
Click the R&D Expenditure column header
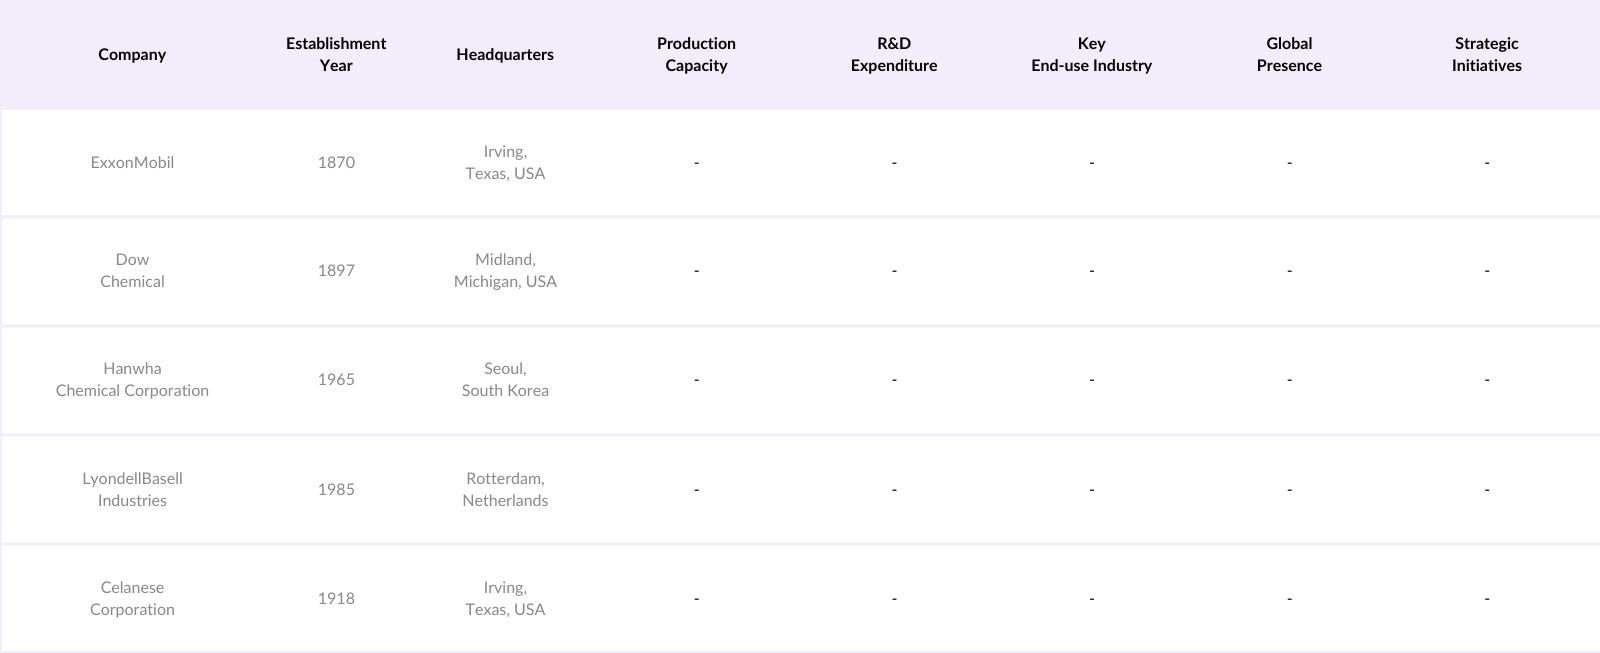(x=894, y=55)
